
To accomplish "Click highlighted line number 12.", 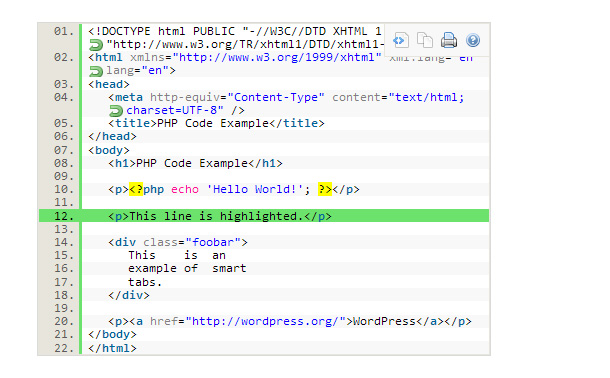I will pyautogui.click(x=64, y=216).
